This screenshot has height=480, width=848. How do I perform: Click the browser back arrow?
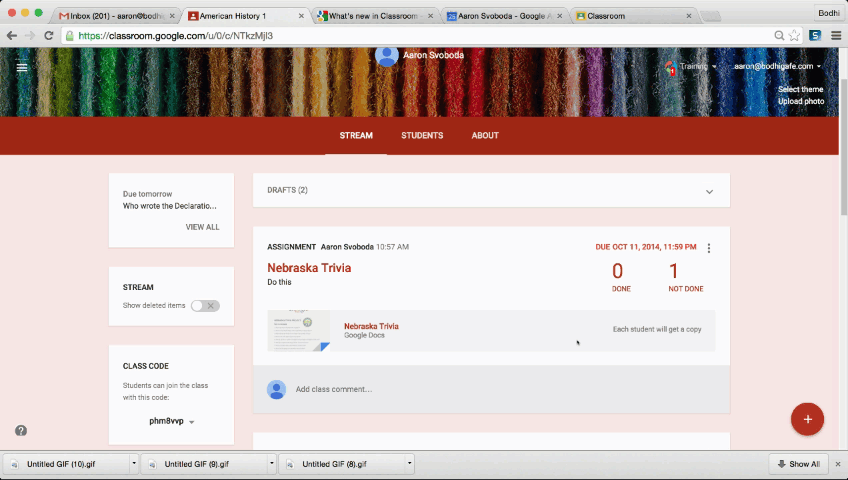[x=10, y=35]
